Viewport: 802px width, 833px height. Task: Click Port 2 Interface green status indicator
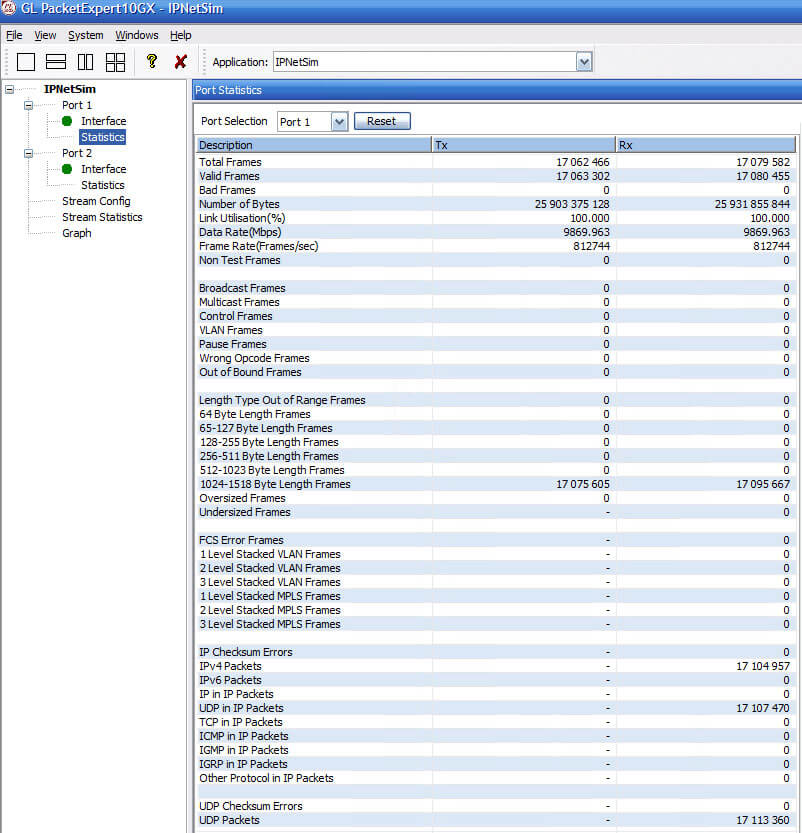click(x=67, y=169)
